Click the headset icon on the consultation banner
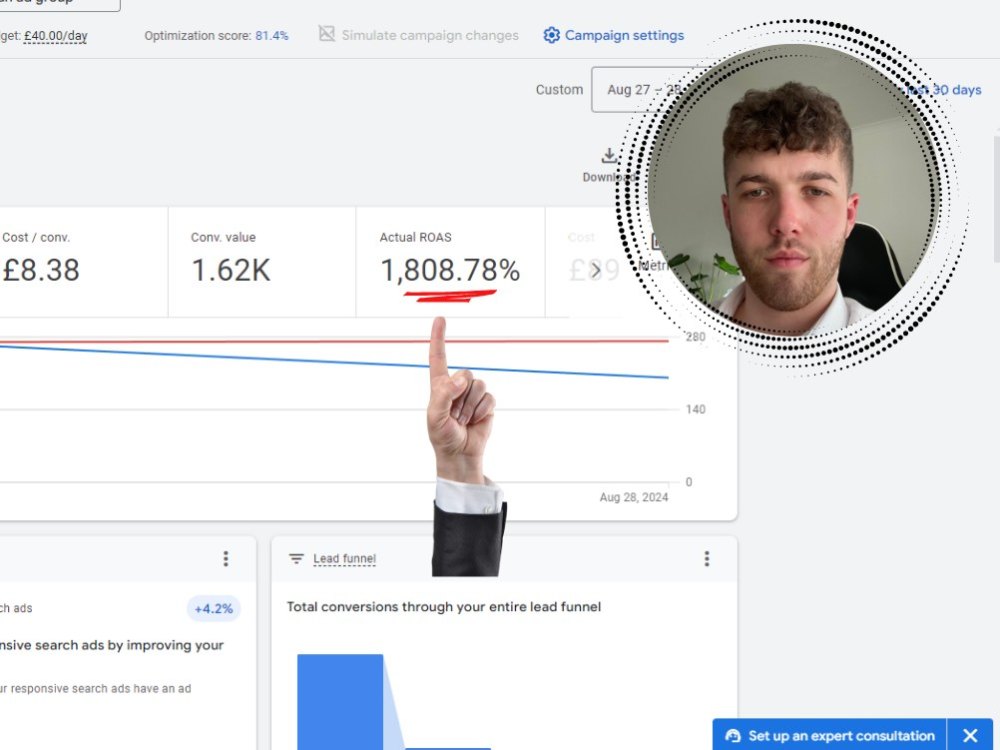 click(733, 735)
